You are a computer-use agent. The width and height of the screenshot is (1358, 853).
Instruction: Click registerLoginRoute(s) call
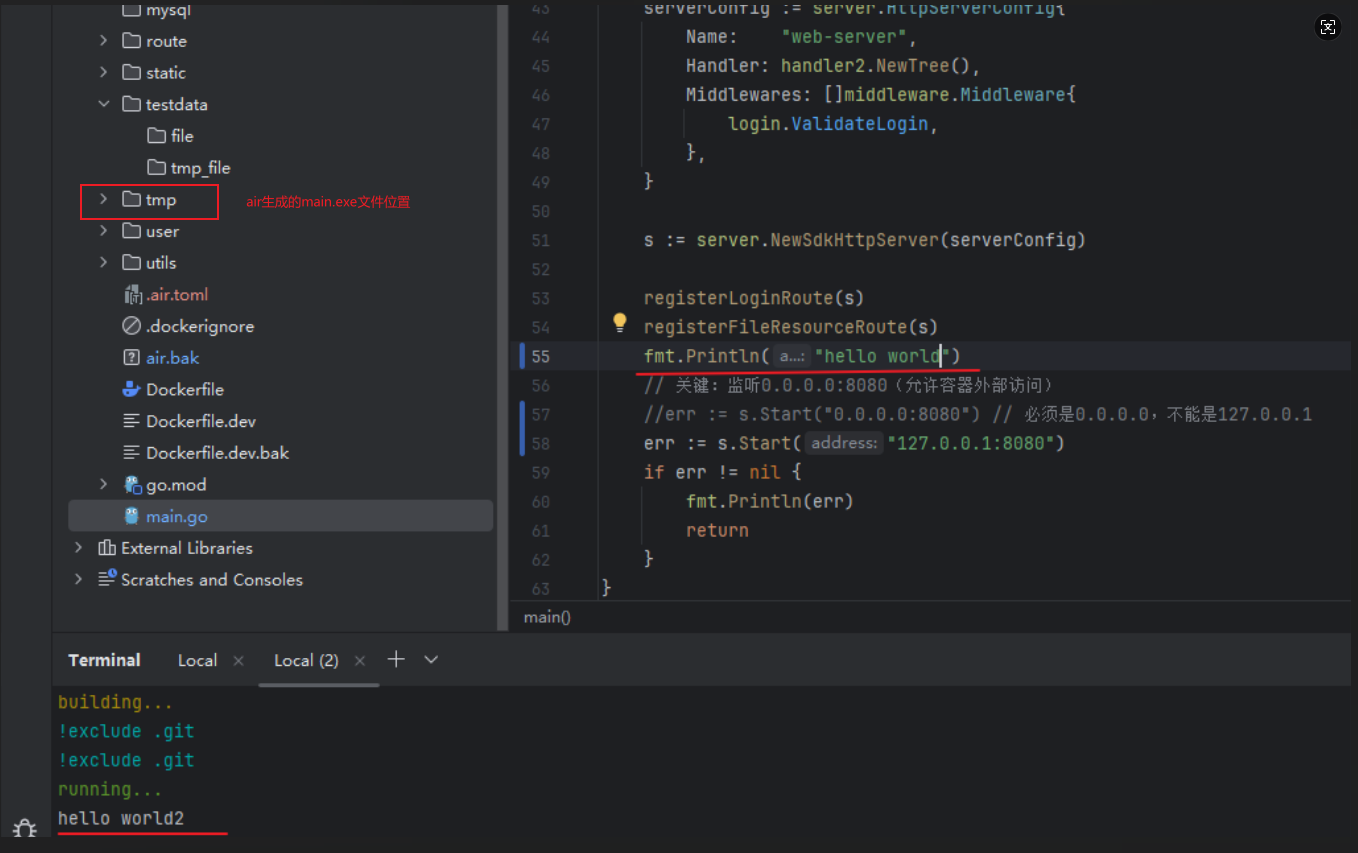point(754,298)
